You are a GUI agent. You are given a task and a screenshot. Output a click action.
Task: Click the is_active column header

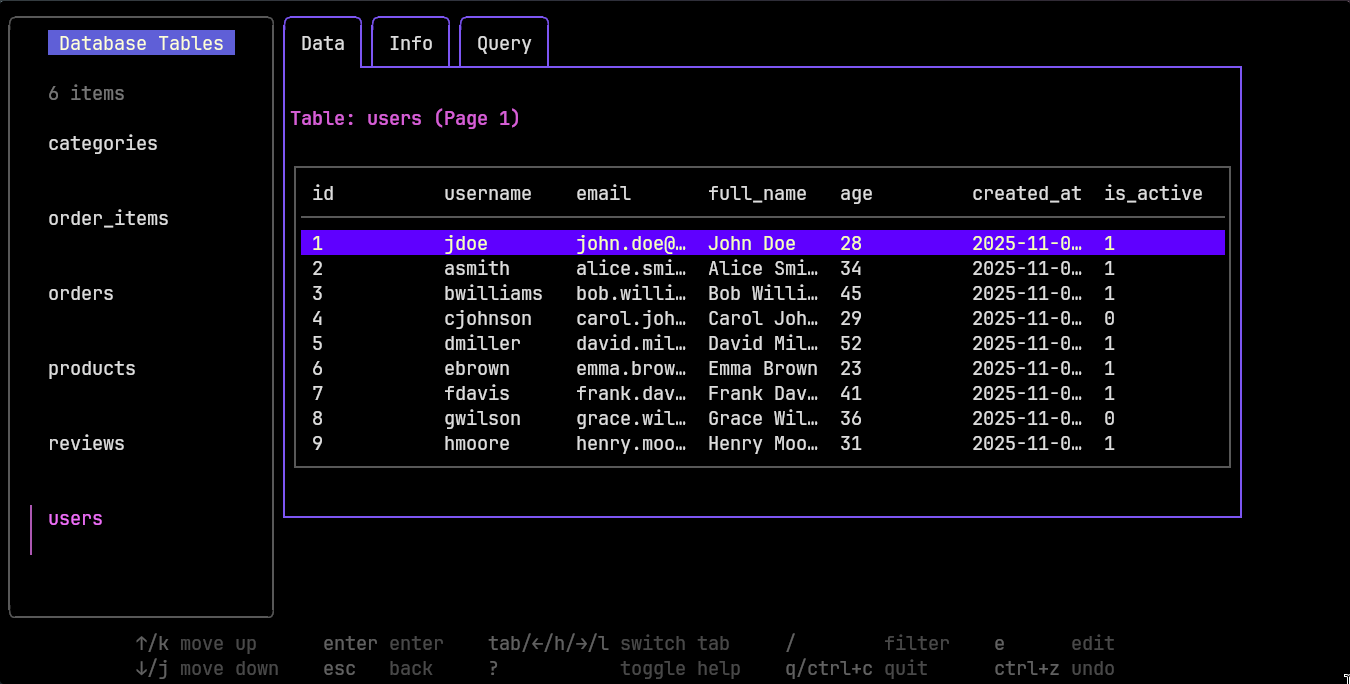coord(1153,193)
